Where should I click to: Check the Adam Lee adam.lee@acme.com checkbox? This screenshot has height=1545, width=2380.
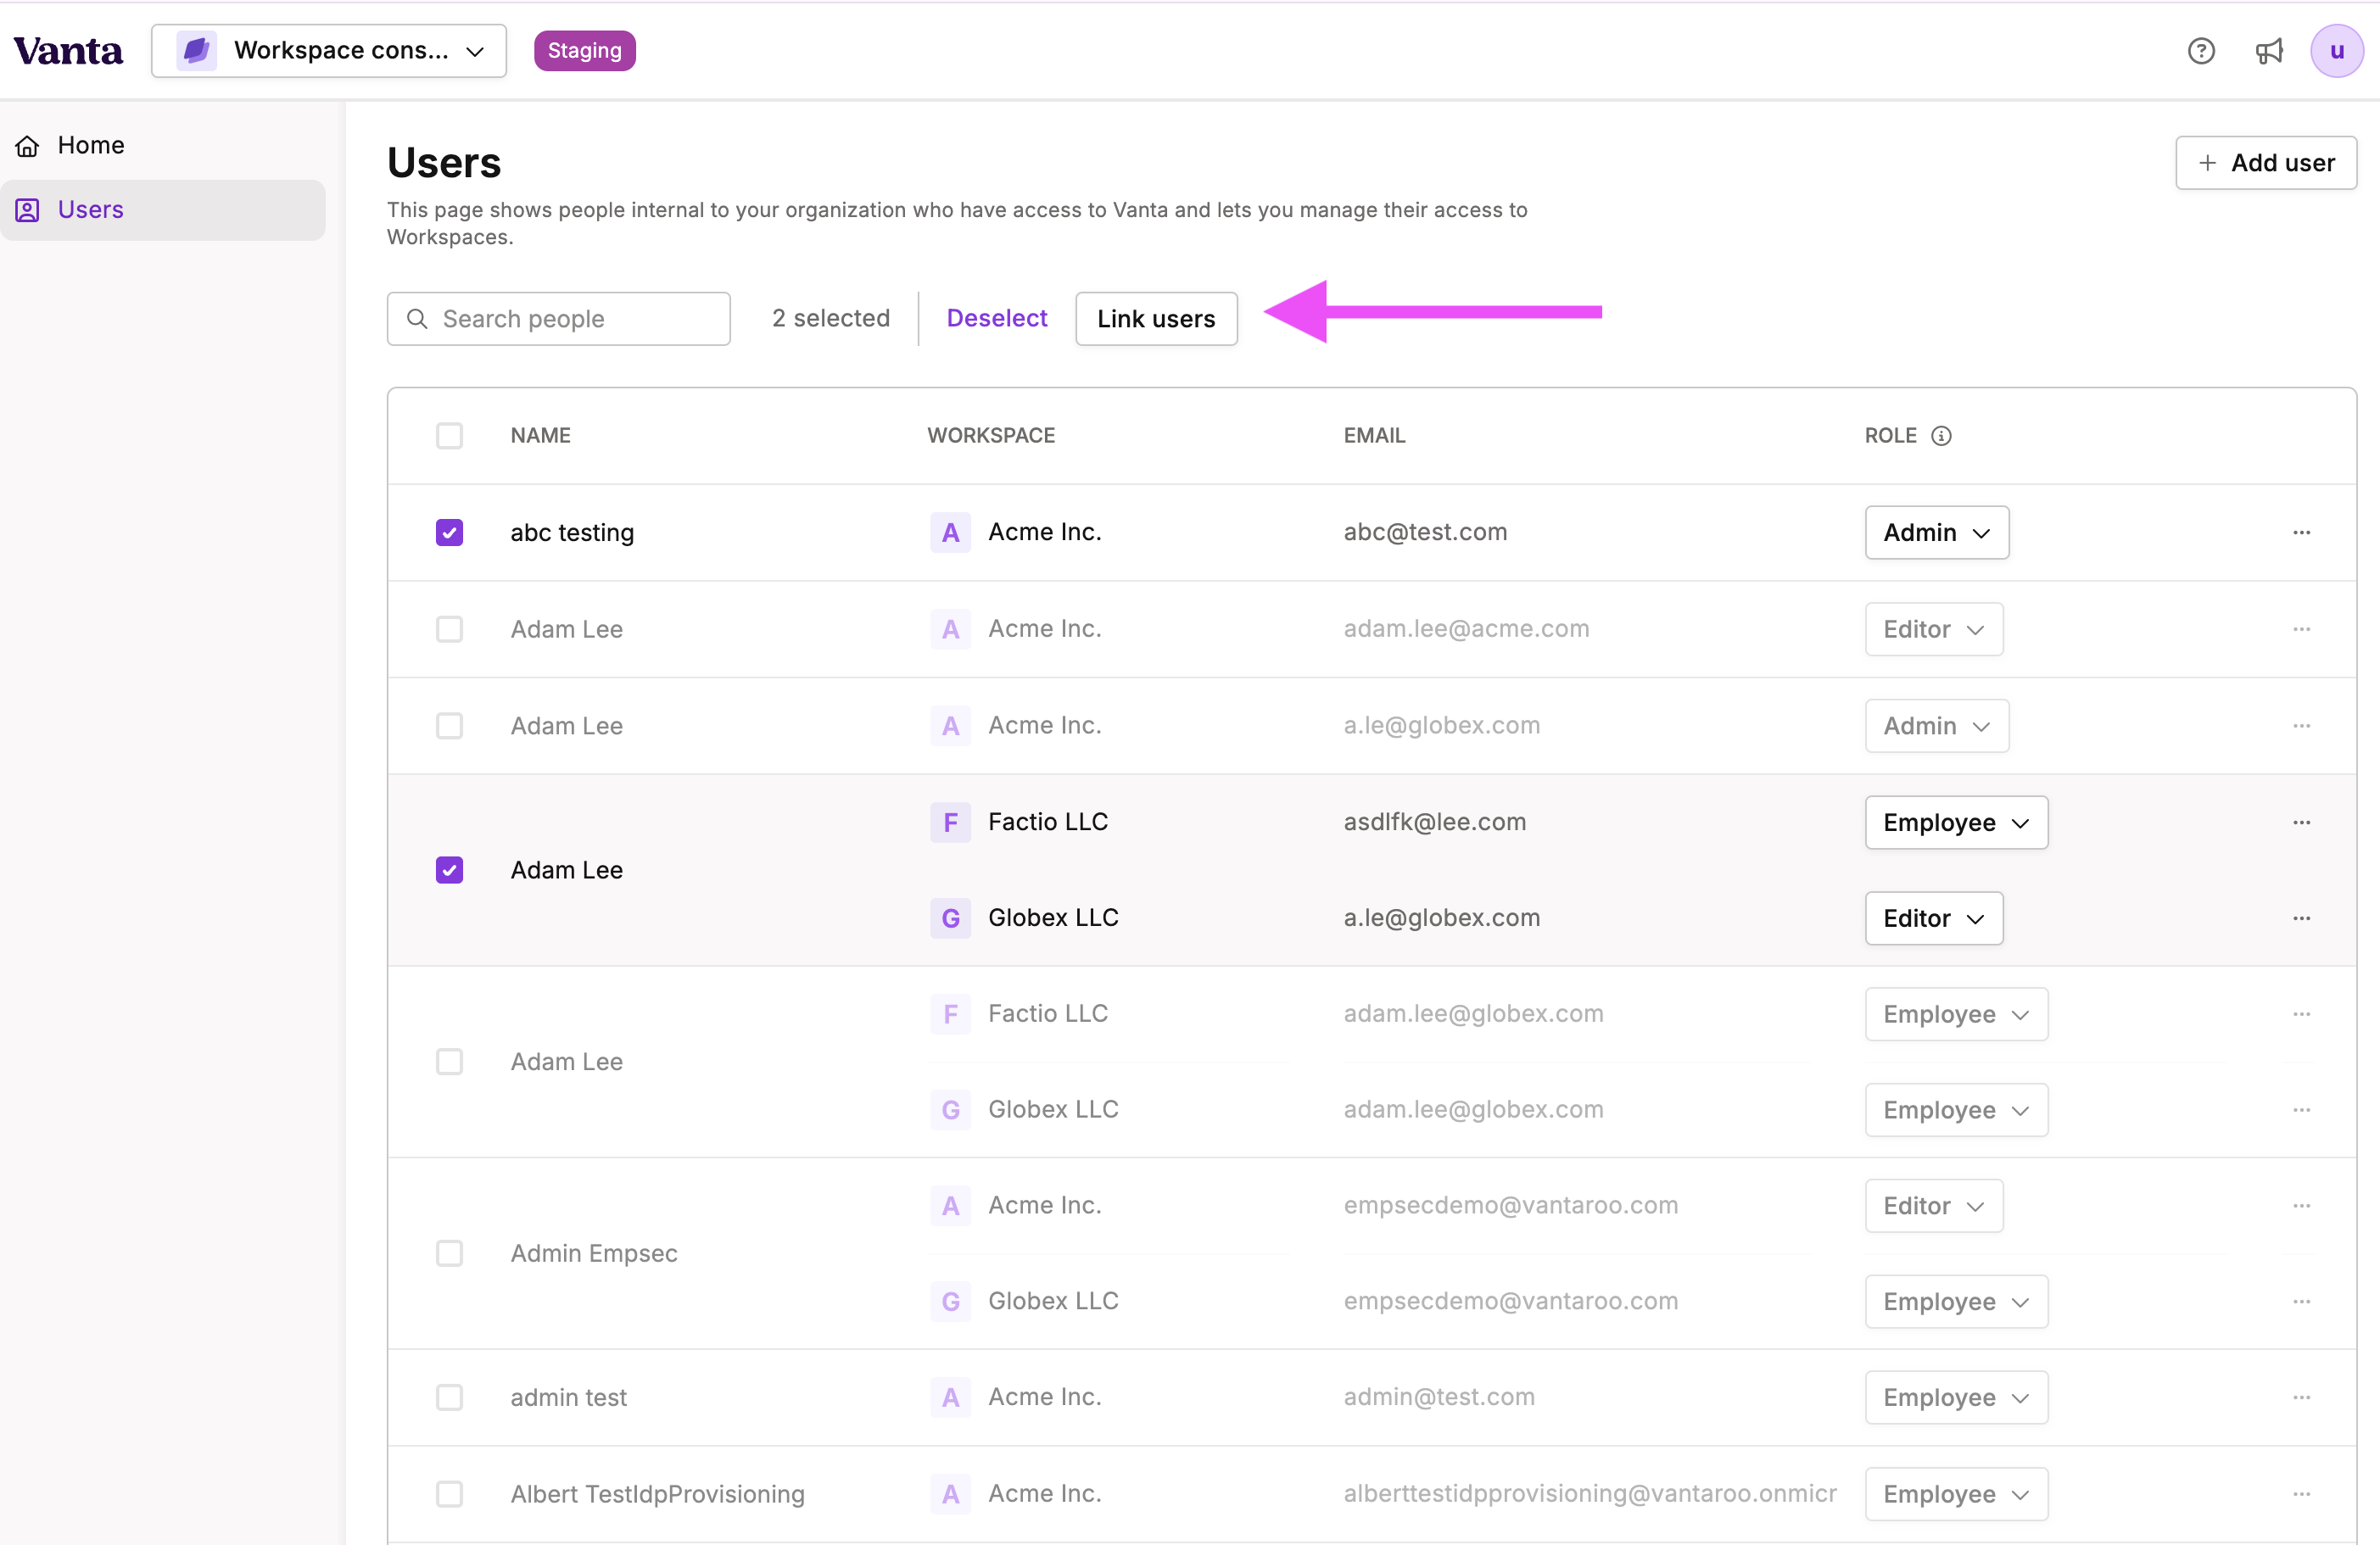point(449,629)
